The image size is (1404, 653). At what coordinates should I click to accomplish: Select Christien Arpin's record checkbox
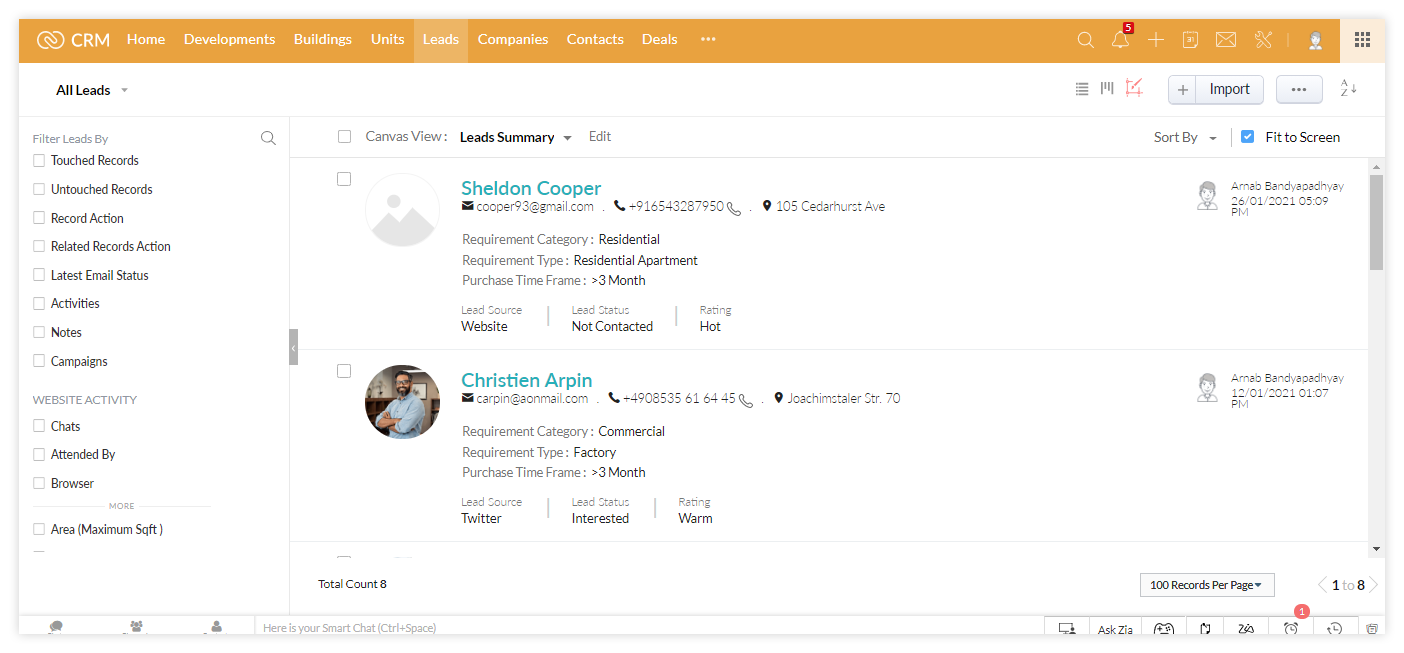(344, 371)
